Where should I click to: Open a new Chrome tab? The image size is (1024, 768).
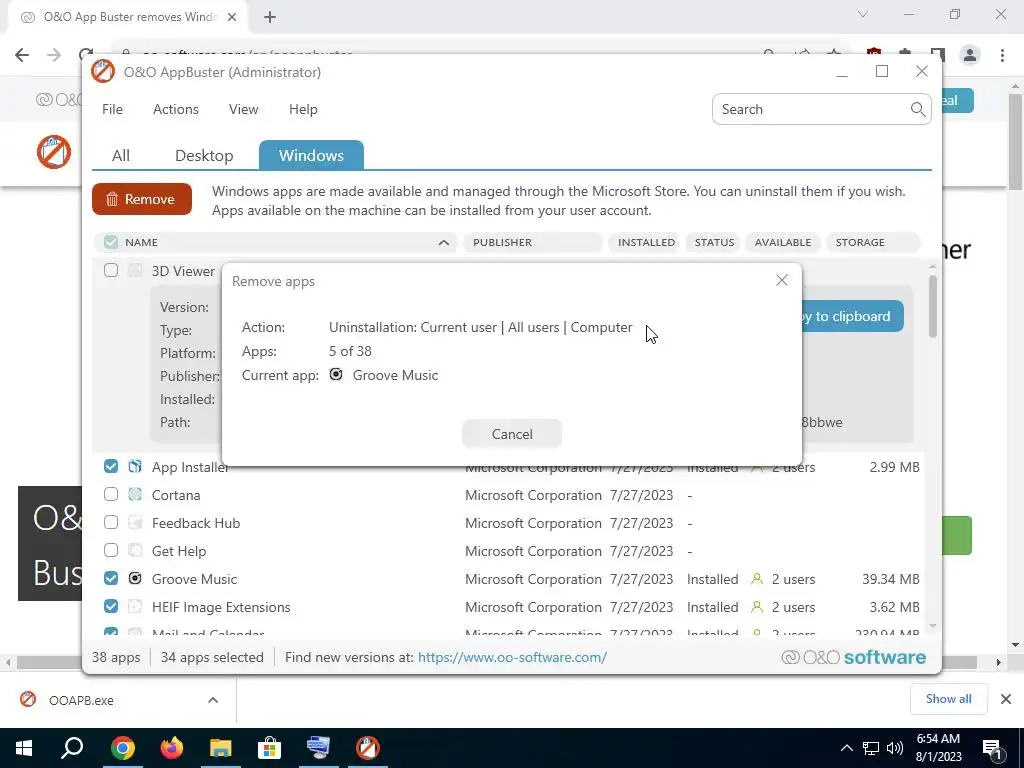270,18
